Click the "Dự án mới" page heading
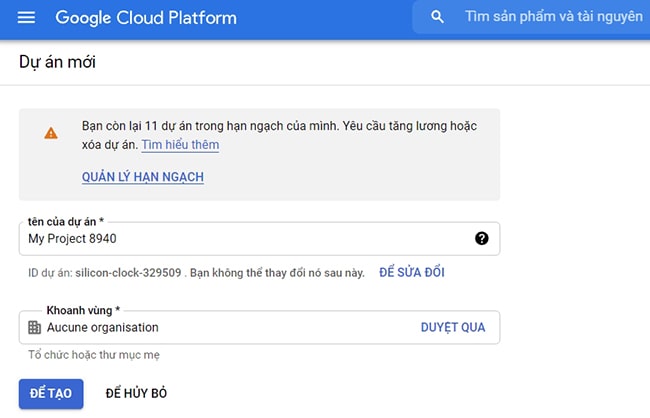The height and width of the screenshot is (418, 650). click(57, 62)
